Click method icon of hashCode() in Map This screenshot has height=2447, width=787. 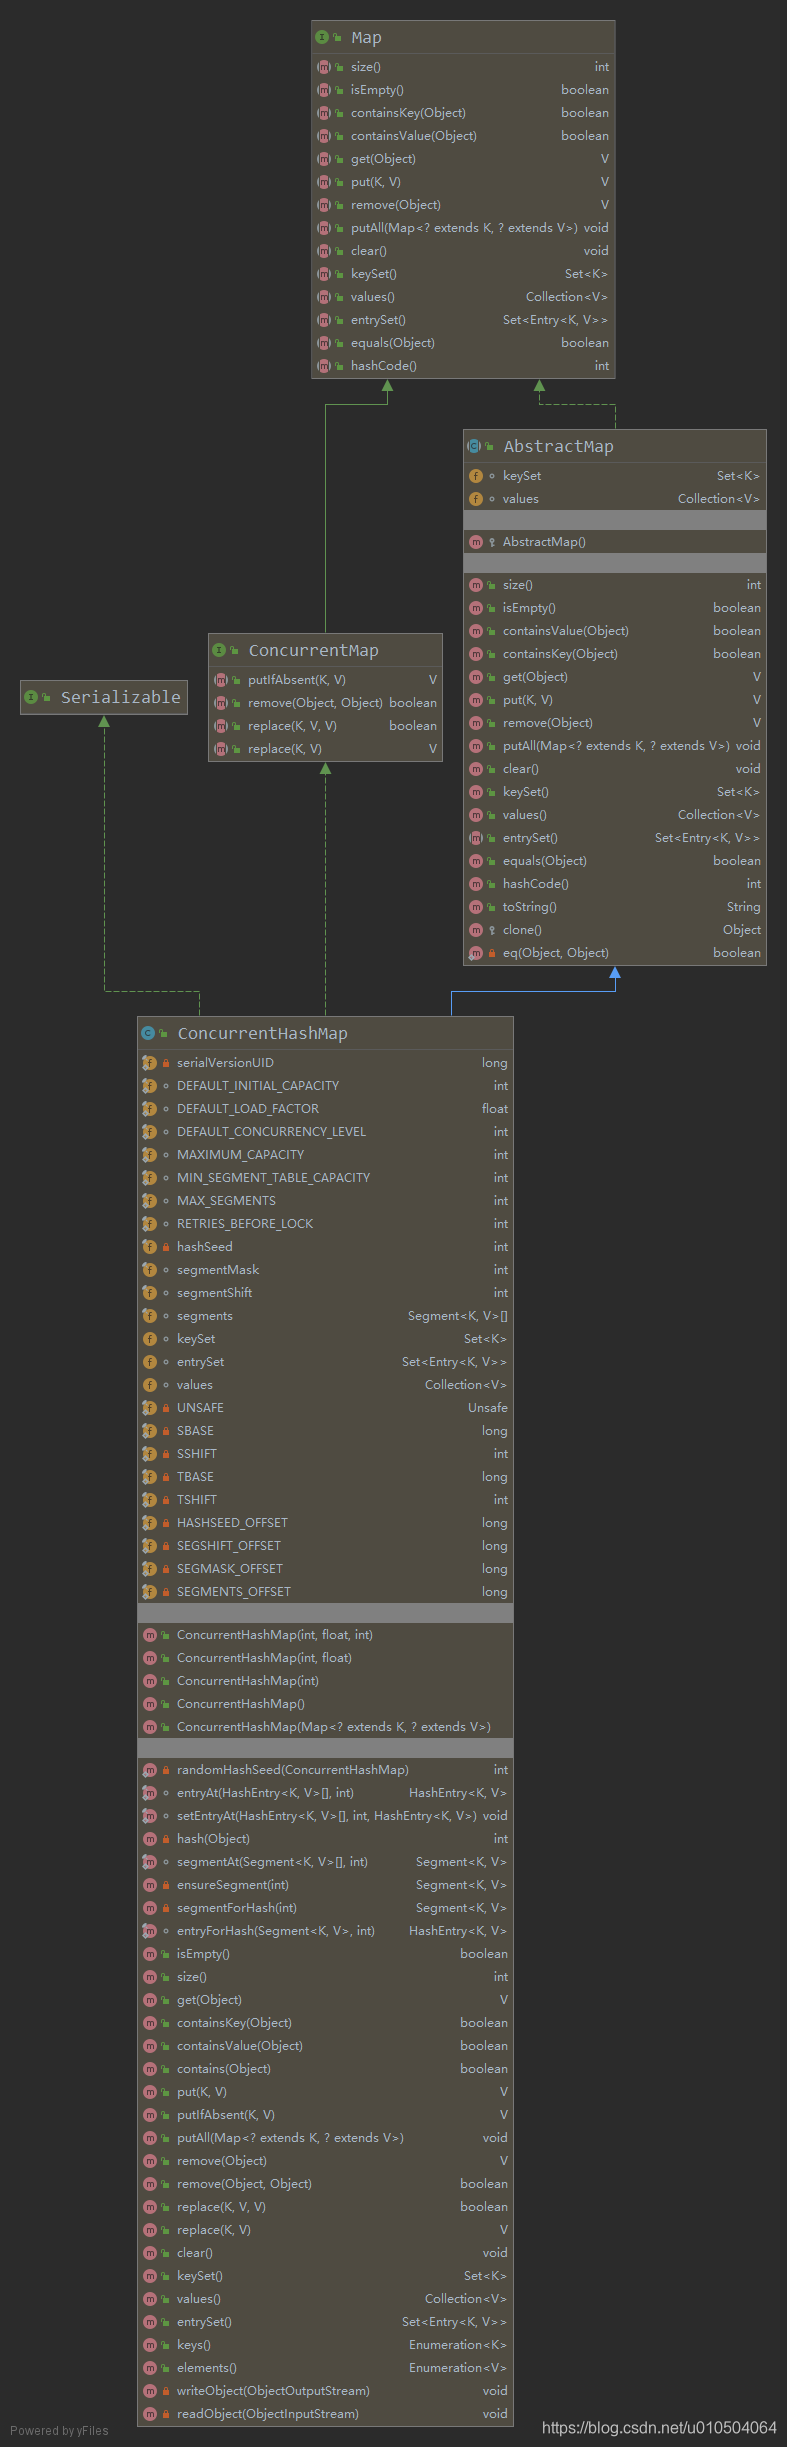tap(324, 366)
